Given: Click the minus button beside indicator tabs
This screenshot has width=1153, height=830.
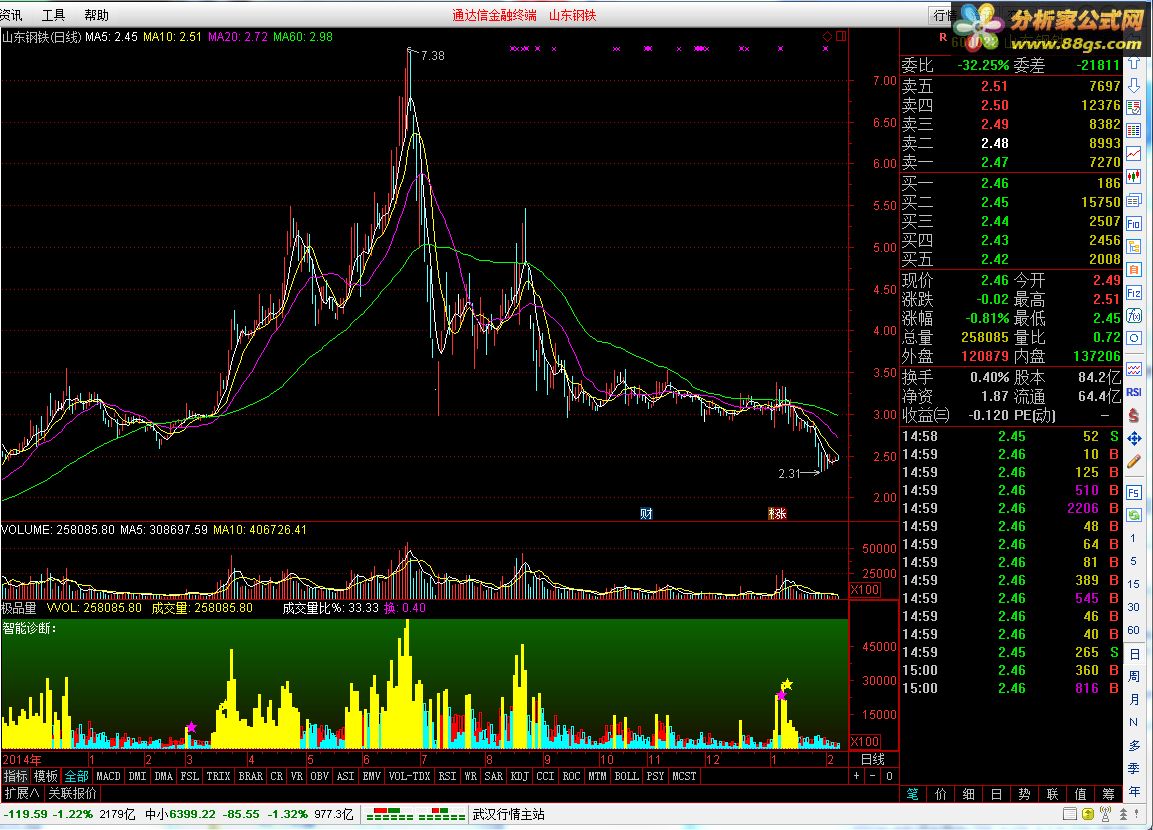Looking at the screenshot, I should (873, 776).
